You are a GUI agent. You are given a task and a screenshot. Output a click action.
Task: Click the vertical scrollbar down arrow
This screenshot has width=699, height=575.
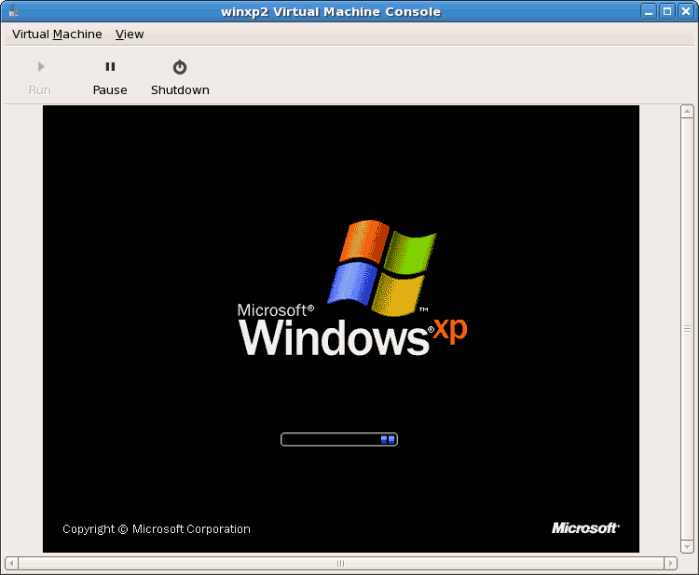coord(687,545)
